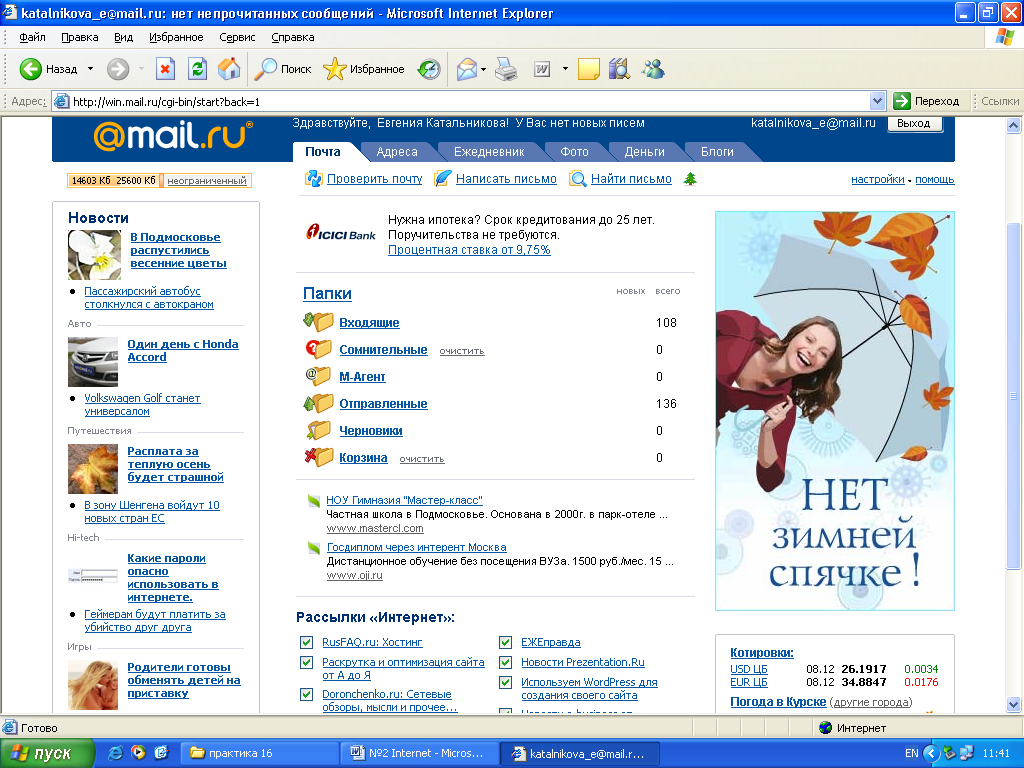Screen dimensions: 1024x768
Task: Switch to №2 Internet Word taskbar button
Action: (419, 753)
